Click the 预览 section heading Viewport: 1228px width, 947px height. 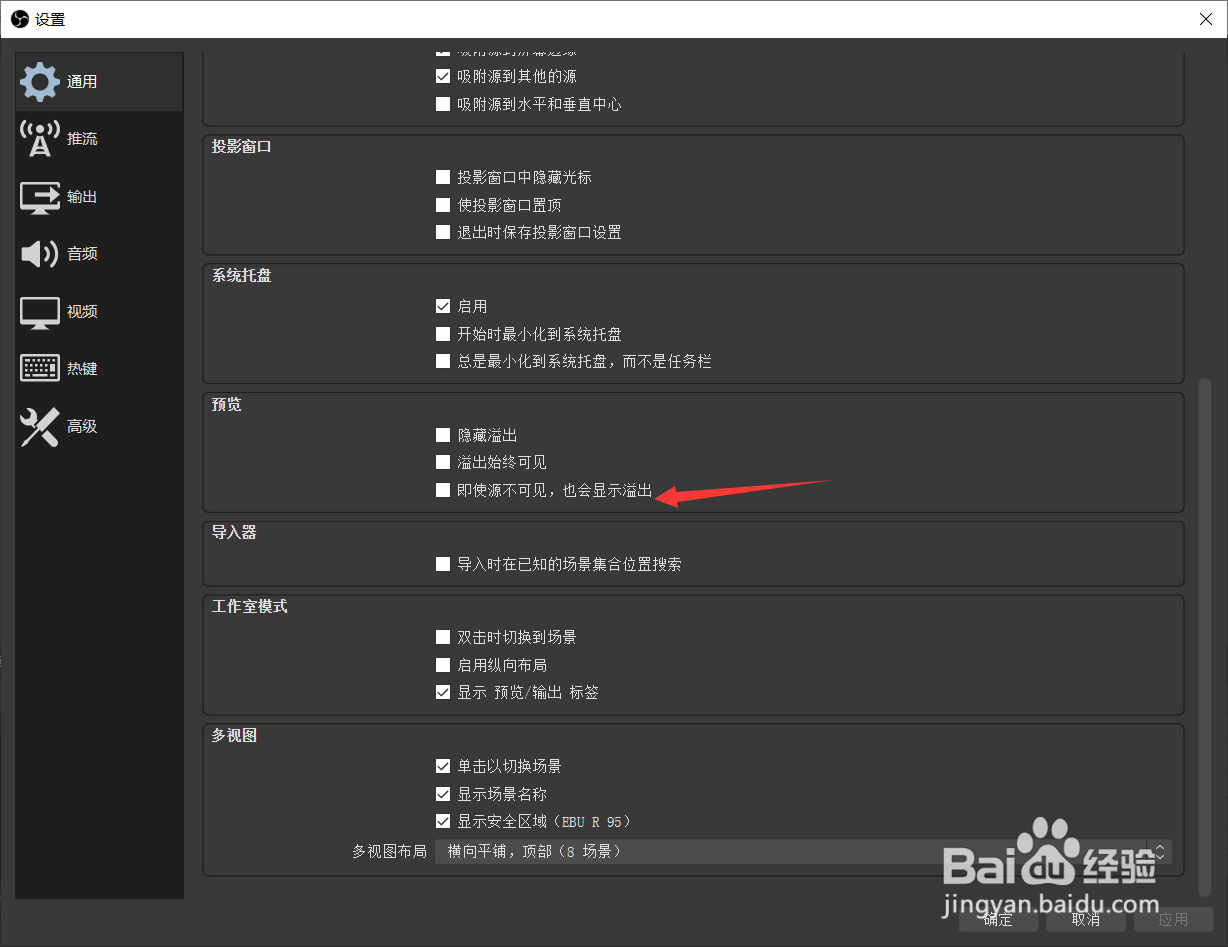pyautogui.click(x=226, y=404)
